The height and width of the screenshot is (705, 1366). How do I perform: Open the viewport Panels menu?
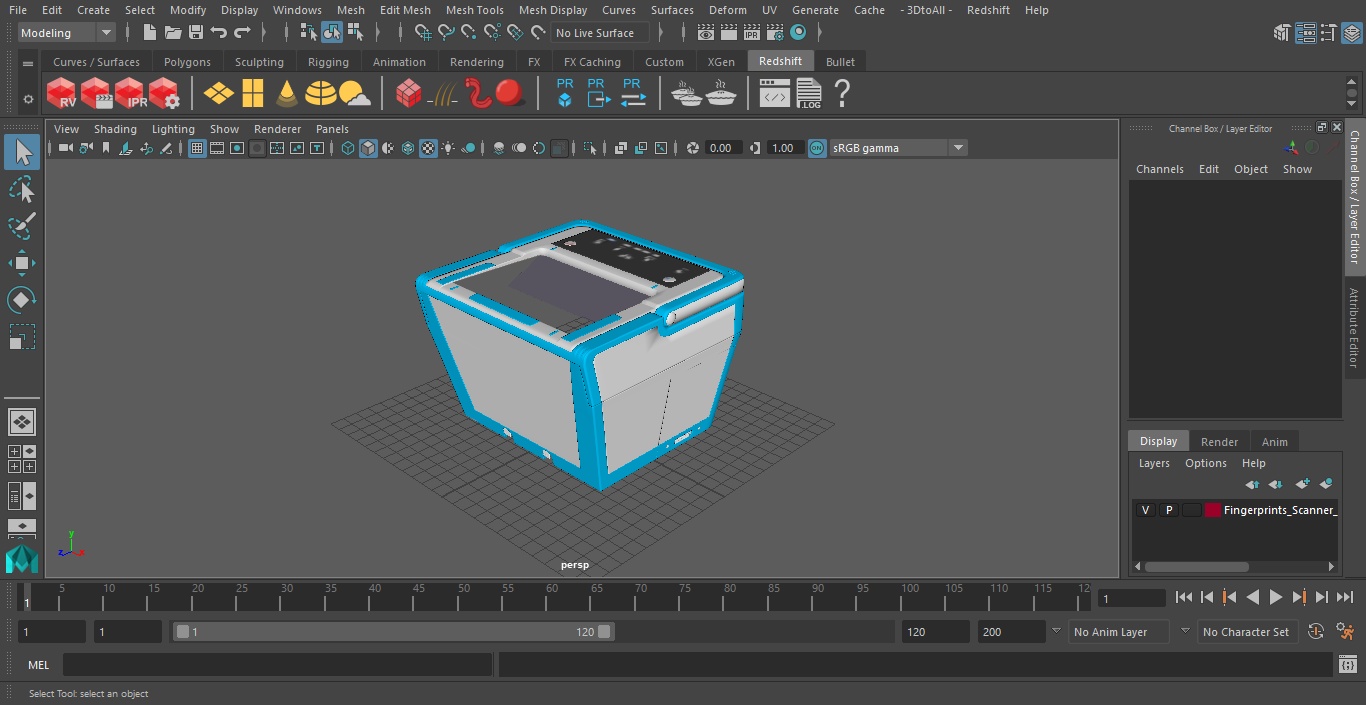tap(332, 129)
